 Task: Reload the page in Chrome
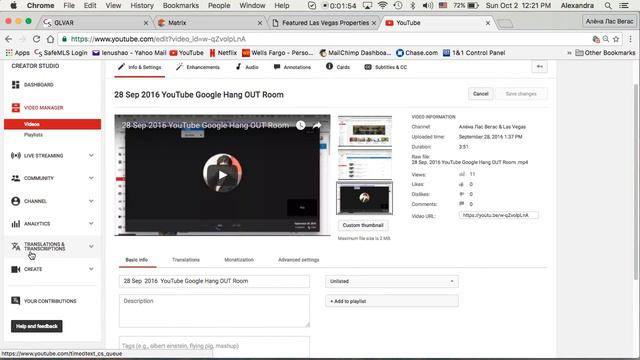(36, 39)
